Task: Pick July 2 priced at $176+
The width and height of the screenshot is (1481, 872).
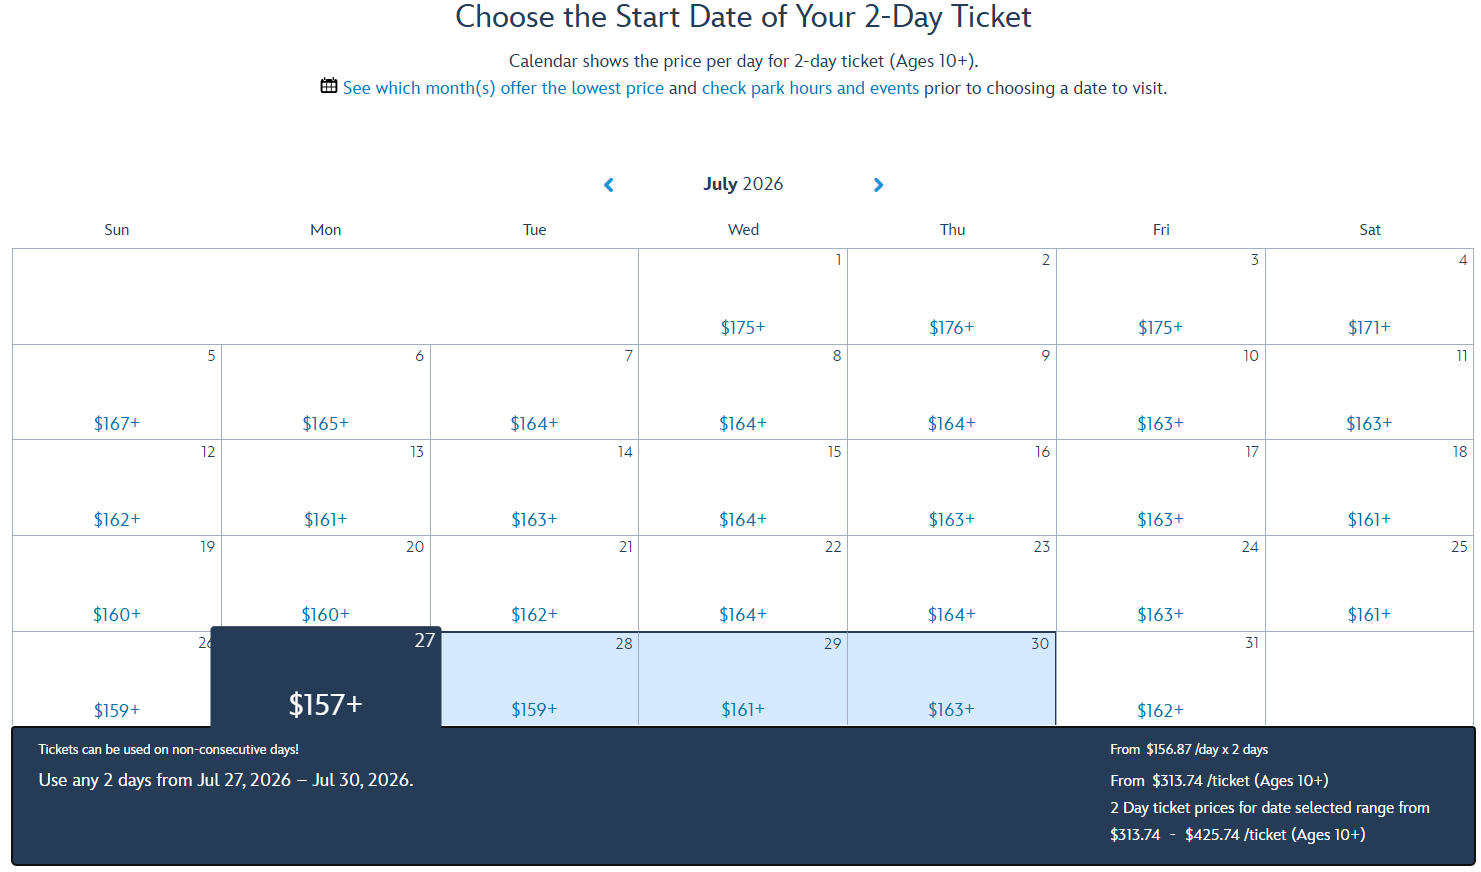Action: coord(951,297)
